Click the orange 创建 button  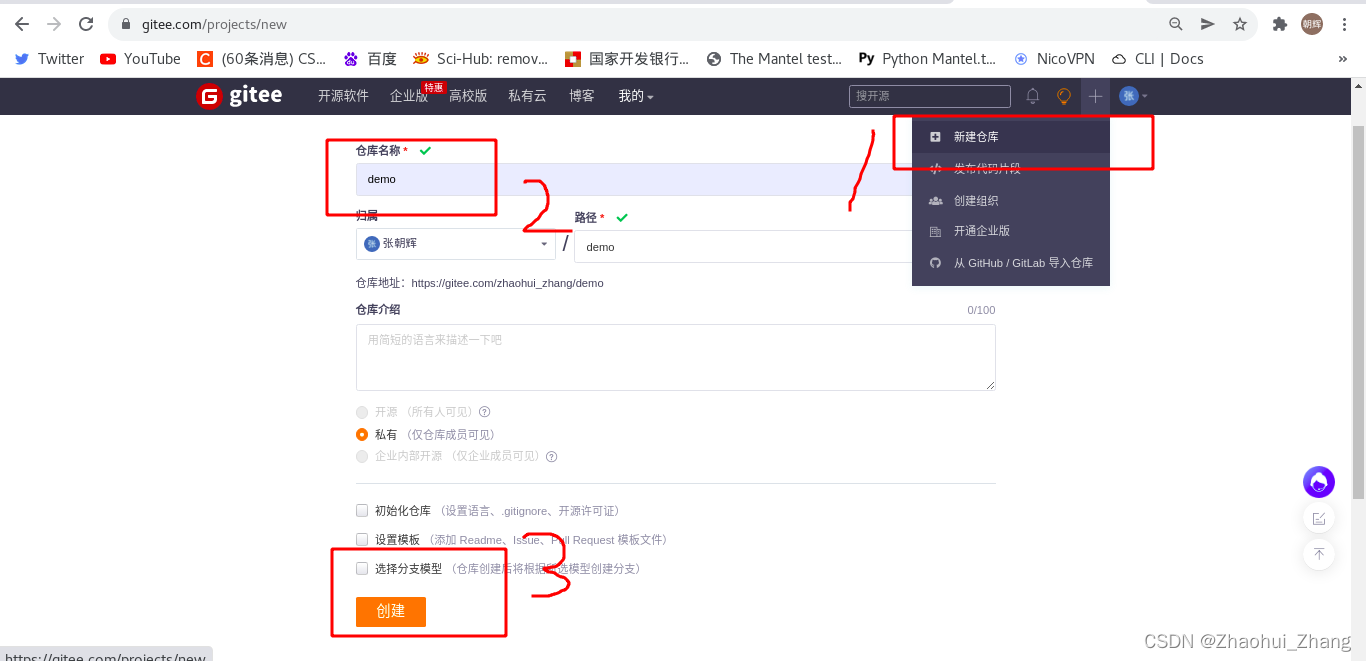(391, 611)
